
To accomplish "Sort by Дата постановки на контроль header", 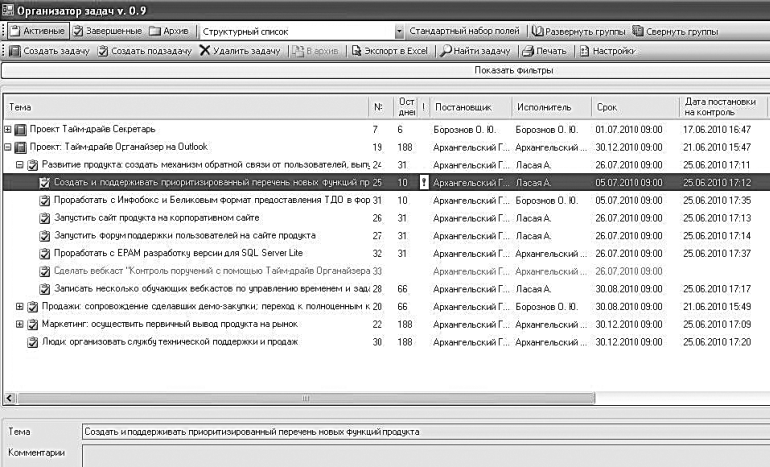I will click(x=723, y=107).
